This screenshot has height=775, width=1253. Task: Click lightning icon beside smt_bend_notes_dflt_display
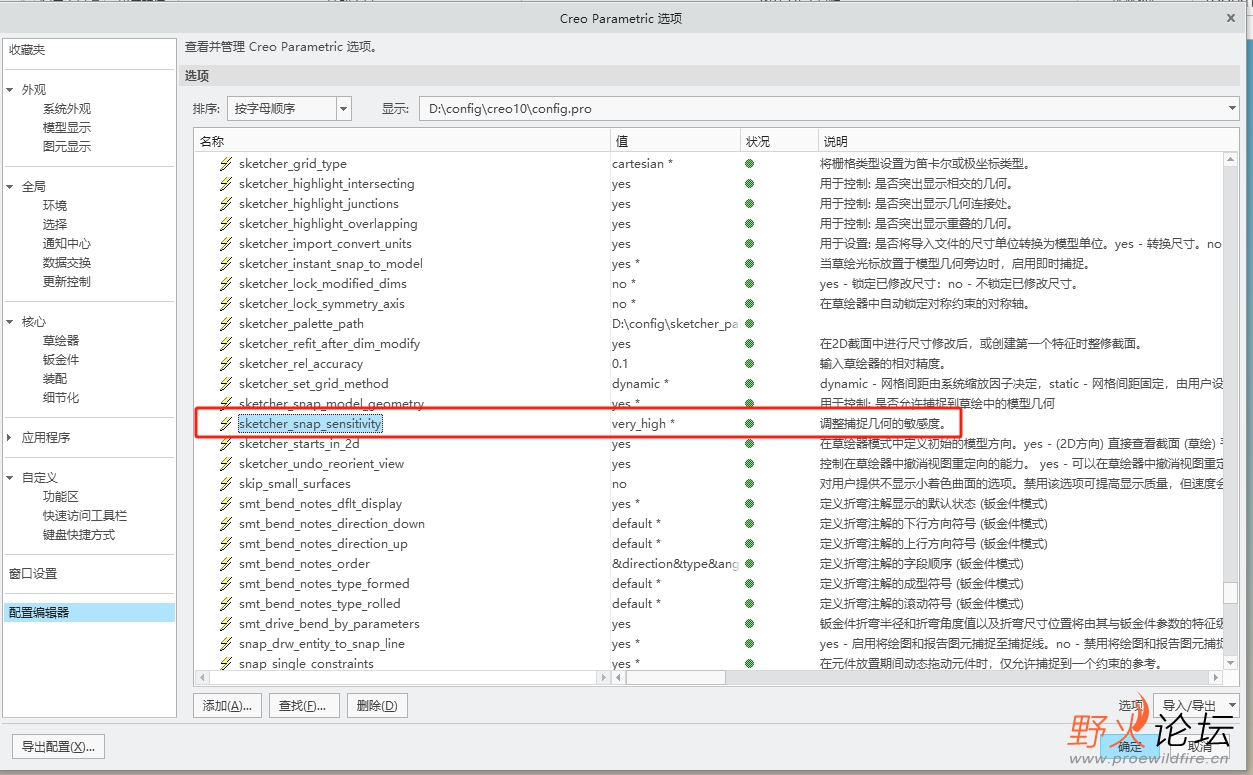click(226, 504)
